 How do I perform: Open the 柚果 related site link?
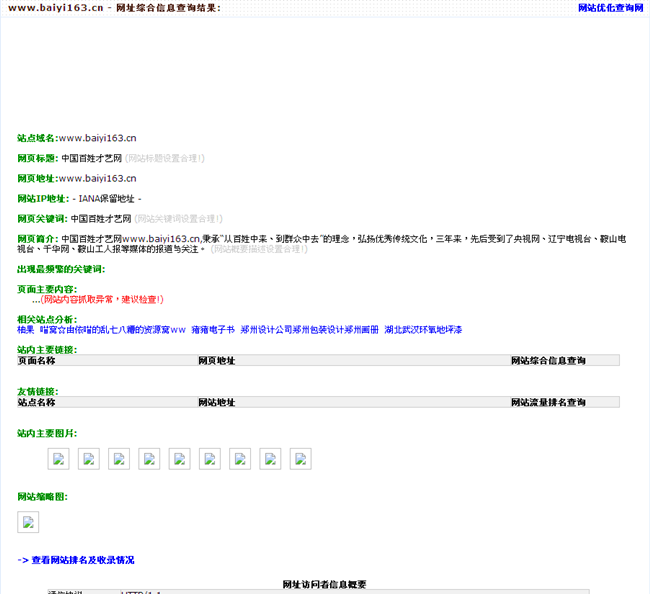coord(26,329)
